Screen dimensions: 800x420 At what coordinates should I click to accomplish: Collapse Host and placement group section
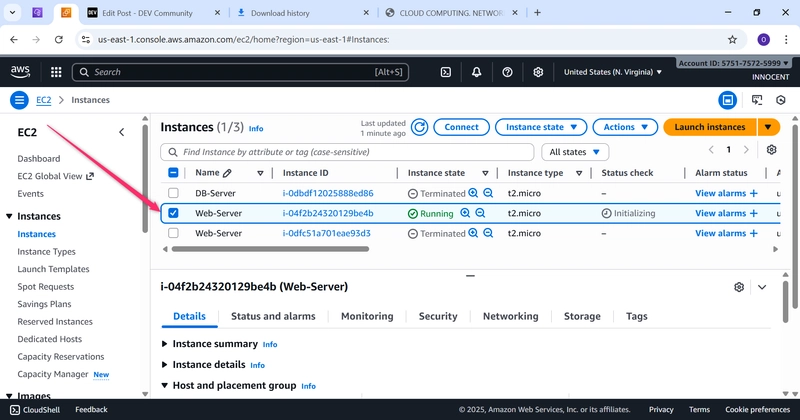coord(164,385)
